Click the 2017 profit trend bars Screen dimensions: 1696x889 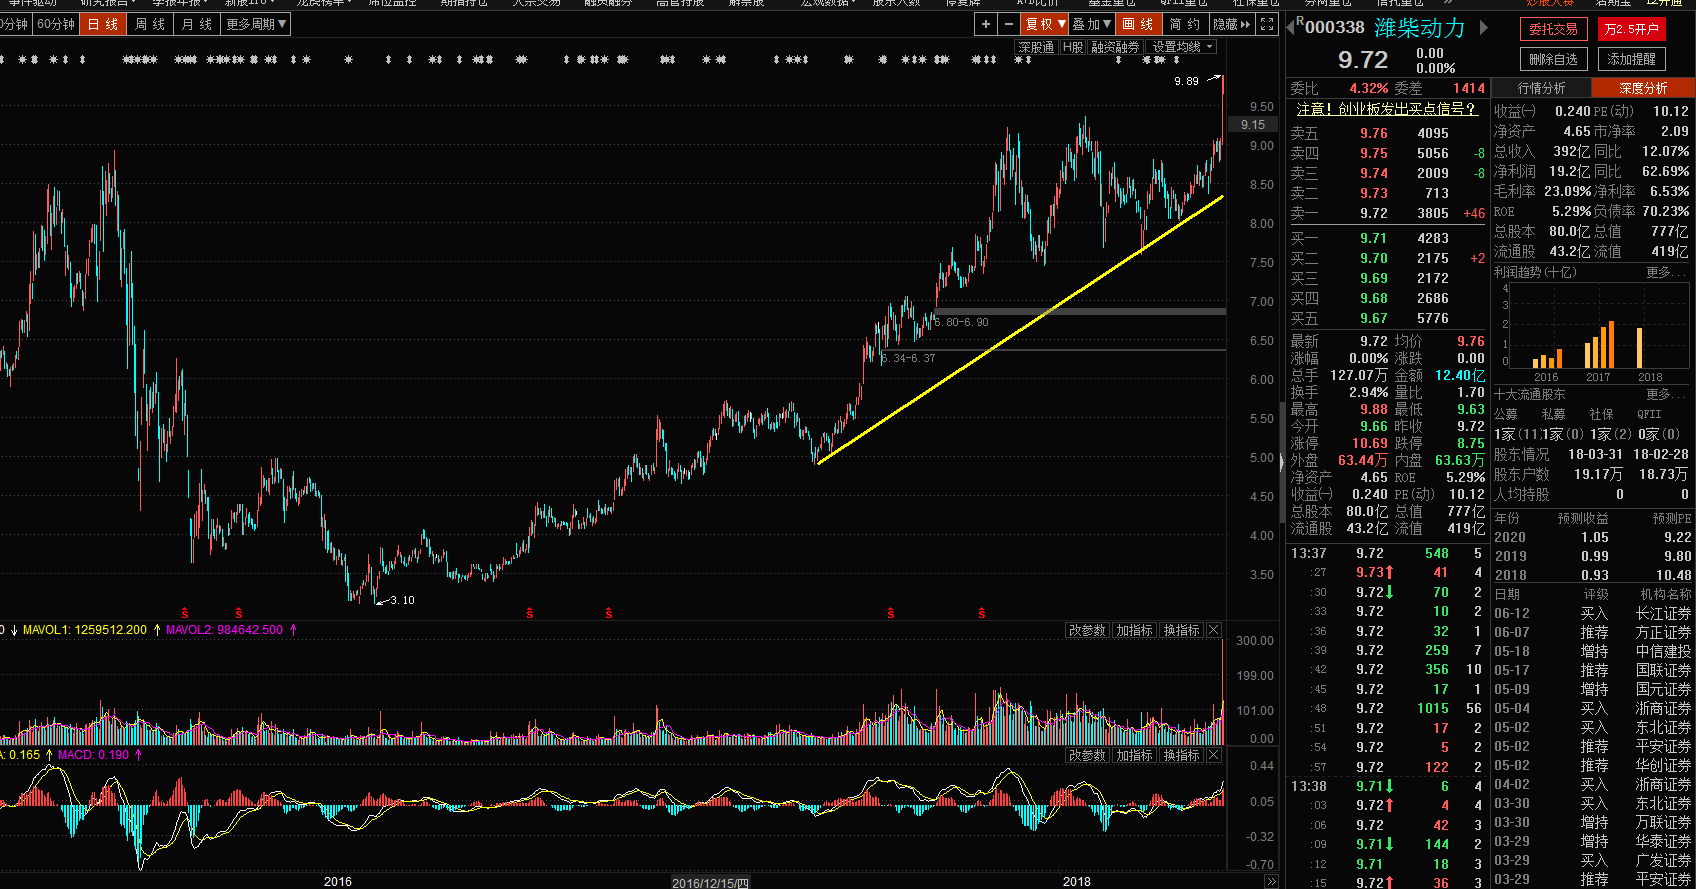pos(1599,345)
